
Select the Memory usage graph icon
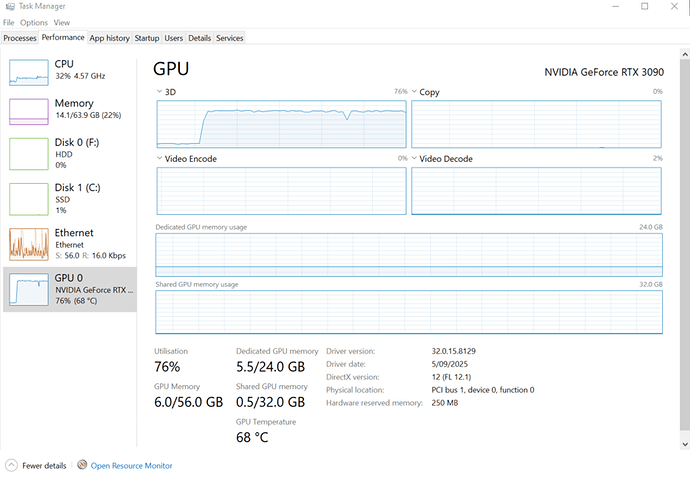[29, 110]
